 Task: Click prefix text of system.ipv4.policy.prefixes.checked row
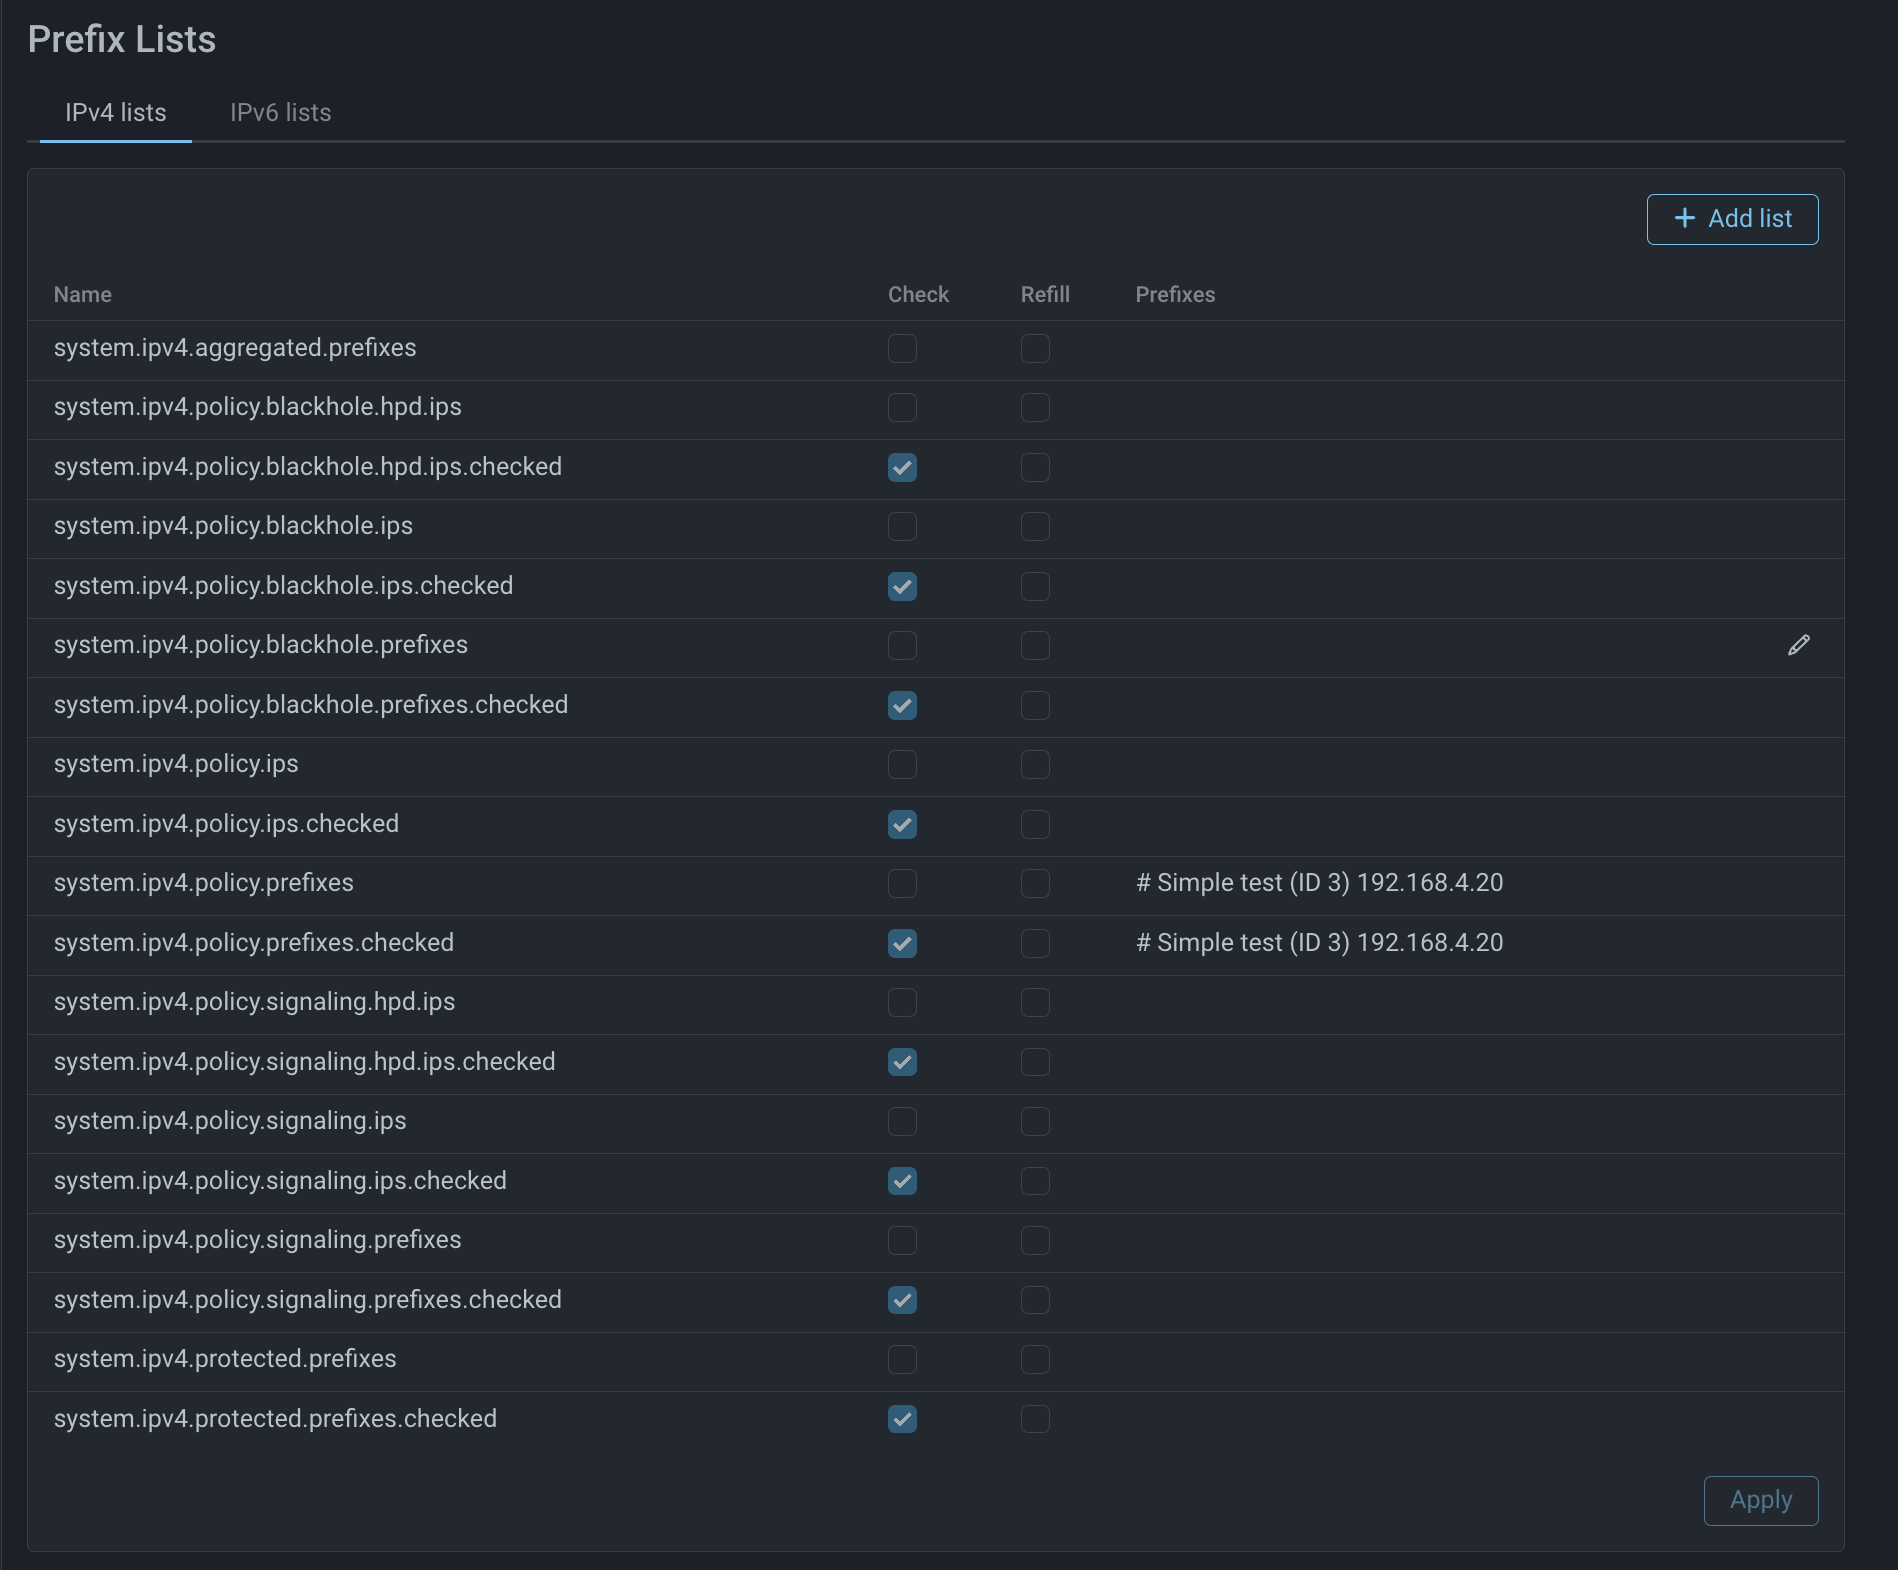click(1319, 943)
